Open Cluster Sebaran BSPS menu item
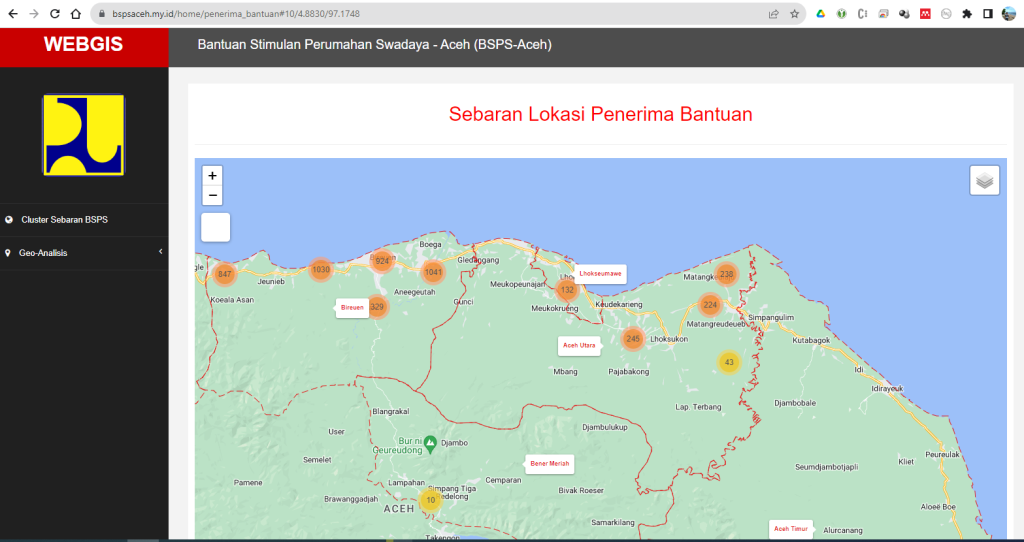Image resolution: width=1024 pixels, height=542 pixels. (65, 219)
